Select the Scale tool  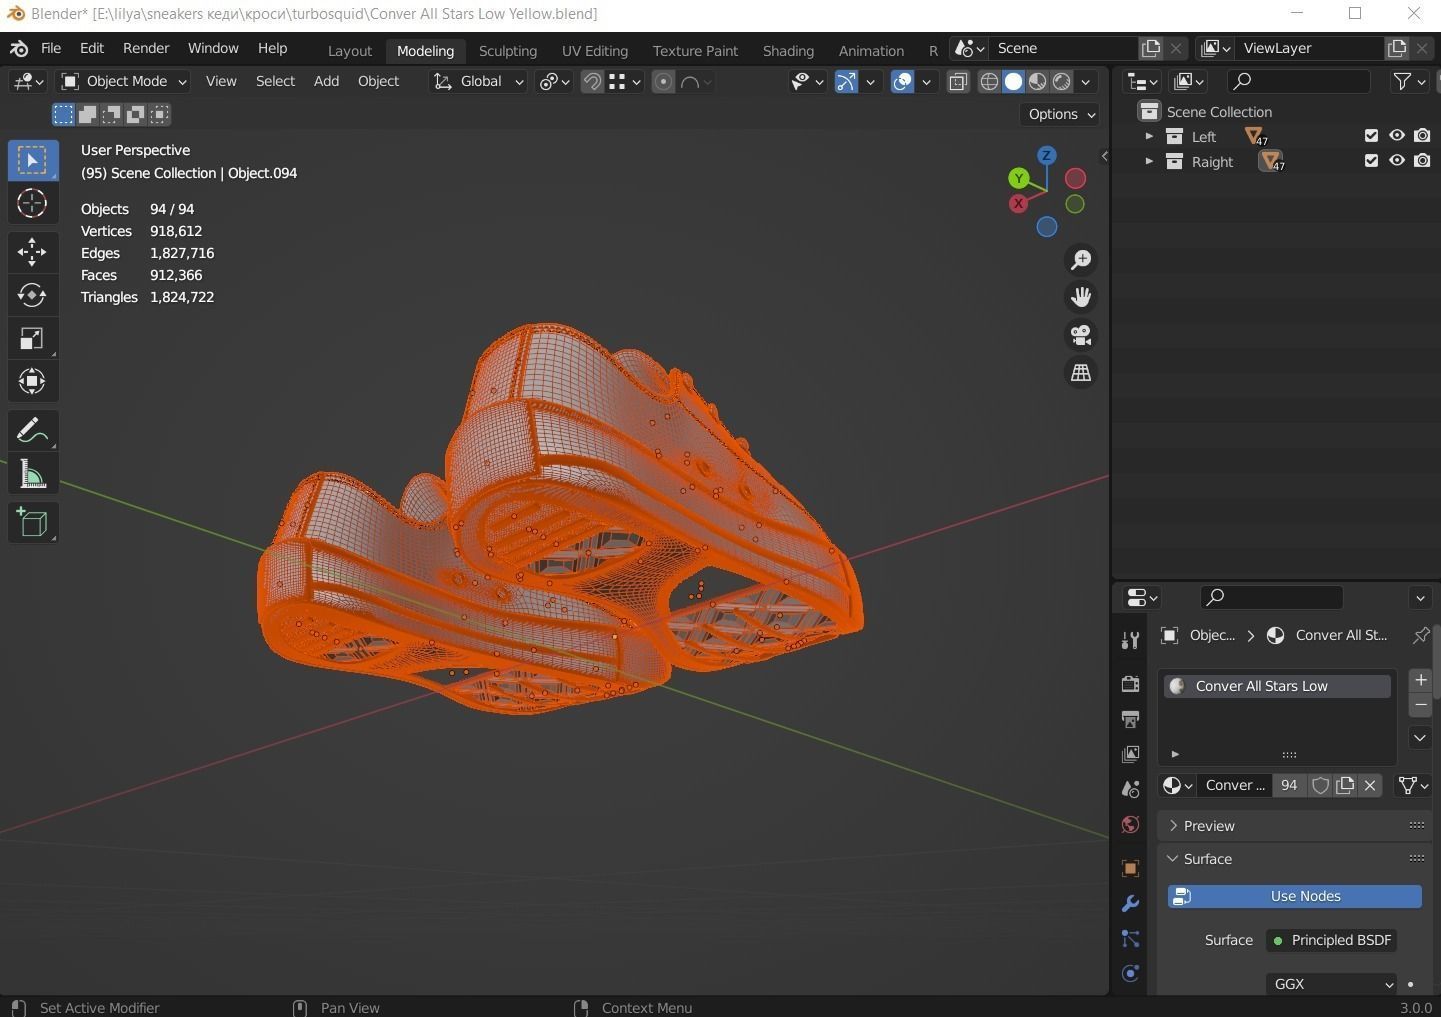(32, 338)
